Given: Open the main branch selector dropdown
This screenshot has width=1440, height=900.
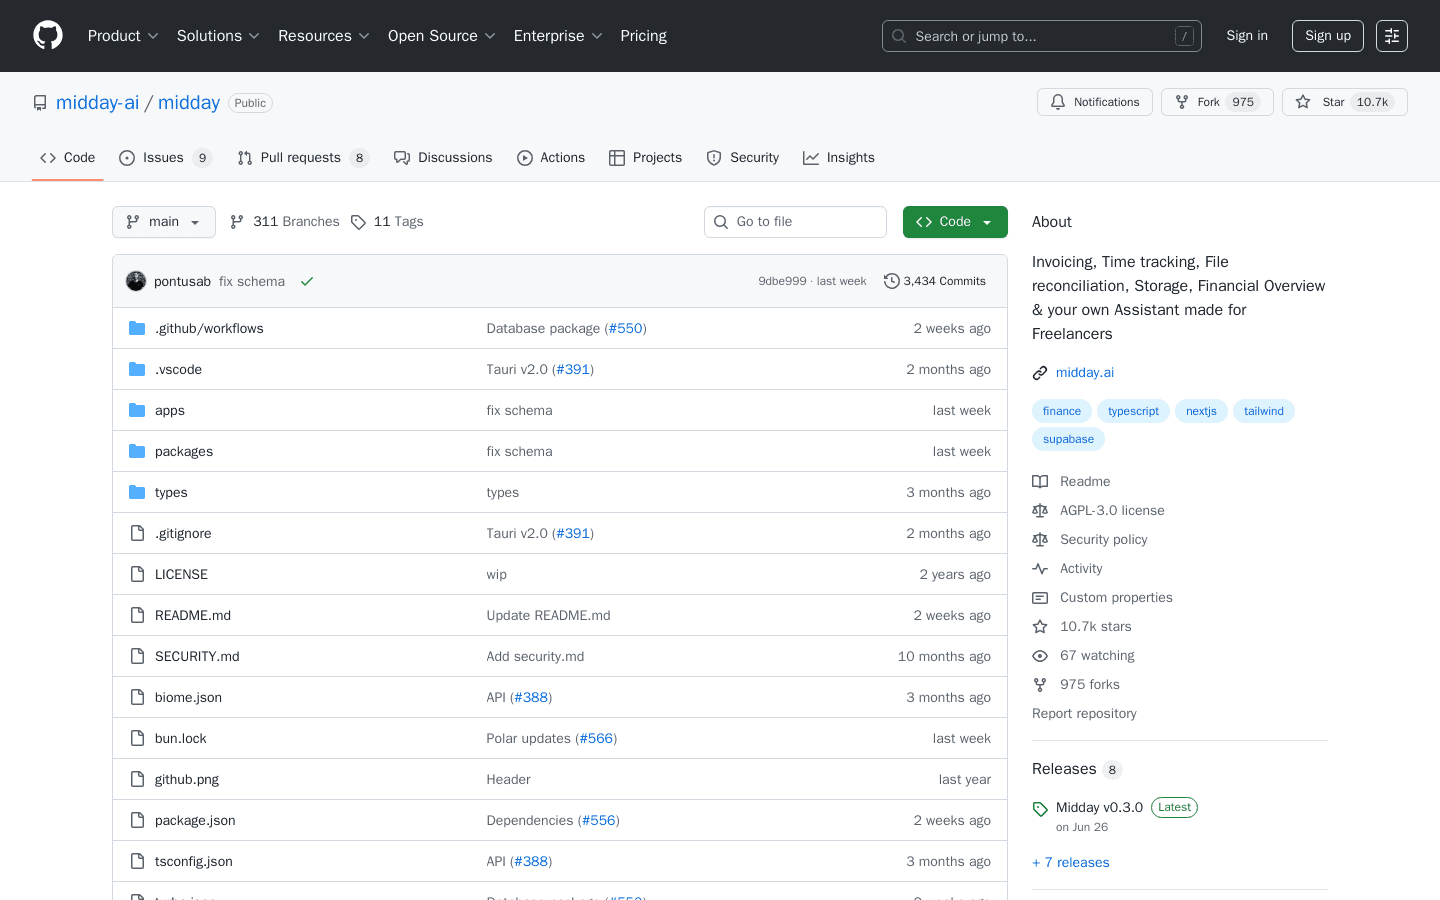Looking at the screenshot, I should pos(164,222).
